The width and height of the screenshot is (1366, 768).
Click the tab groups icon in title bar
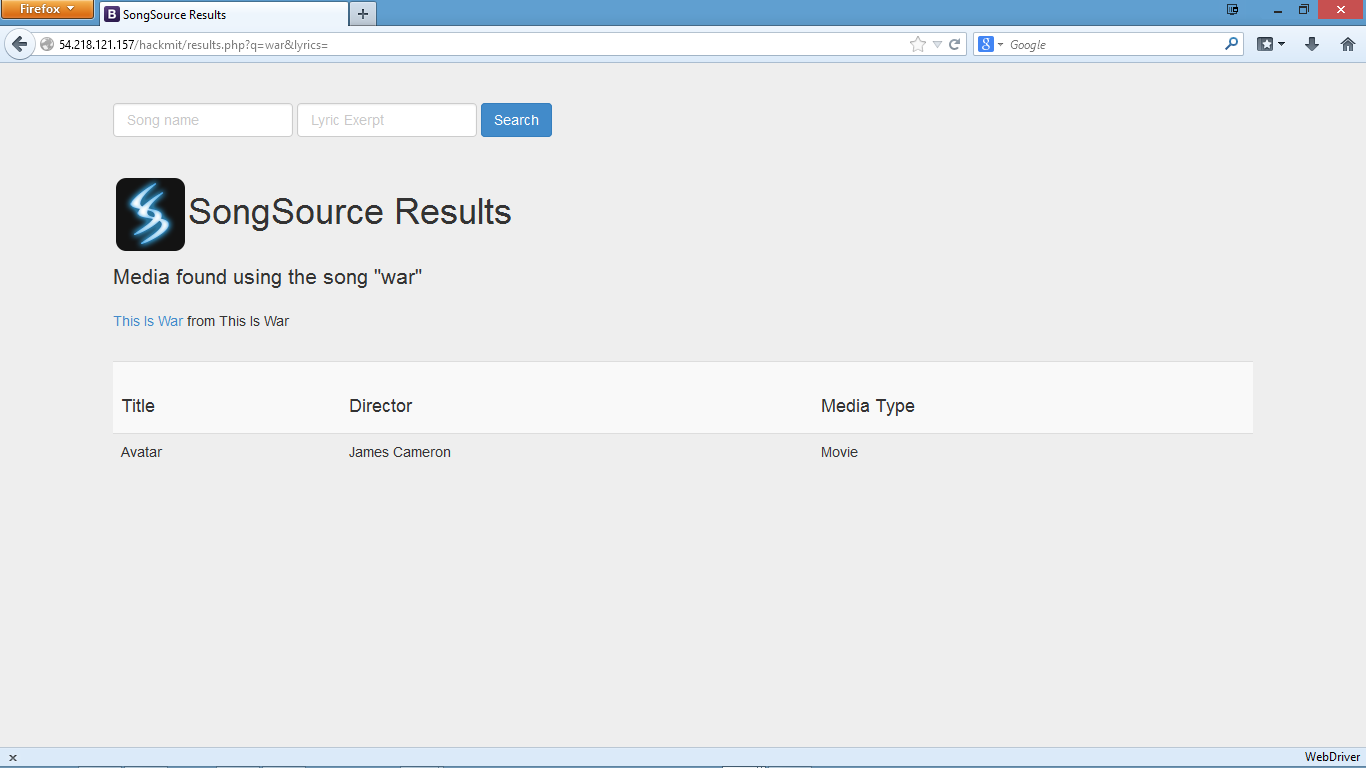point(1233,9)
